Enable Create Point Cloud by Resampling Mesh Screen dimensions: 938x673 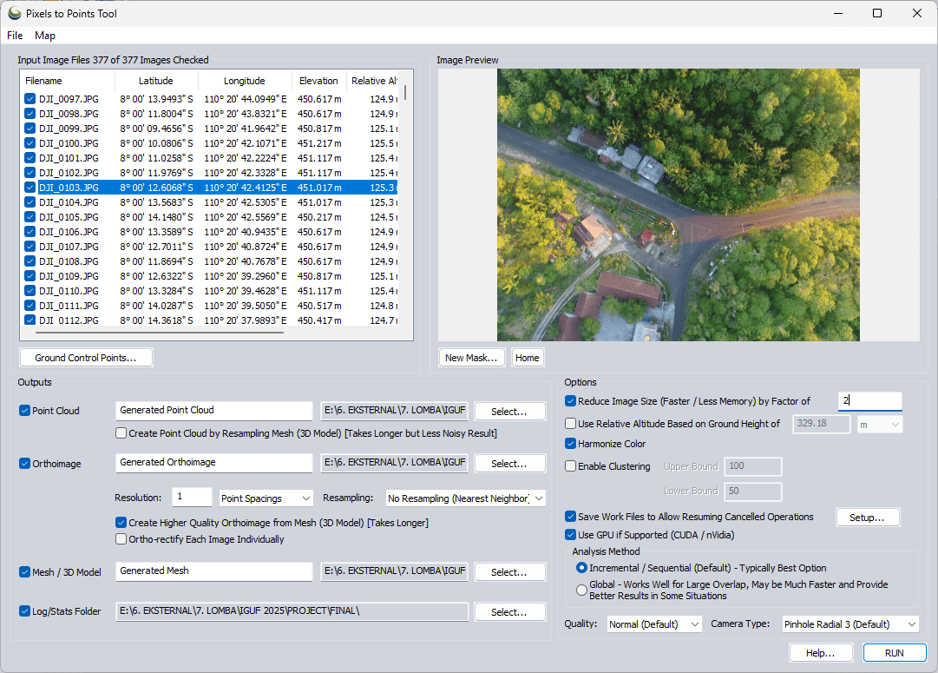coord(121,432)
